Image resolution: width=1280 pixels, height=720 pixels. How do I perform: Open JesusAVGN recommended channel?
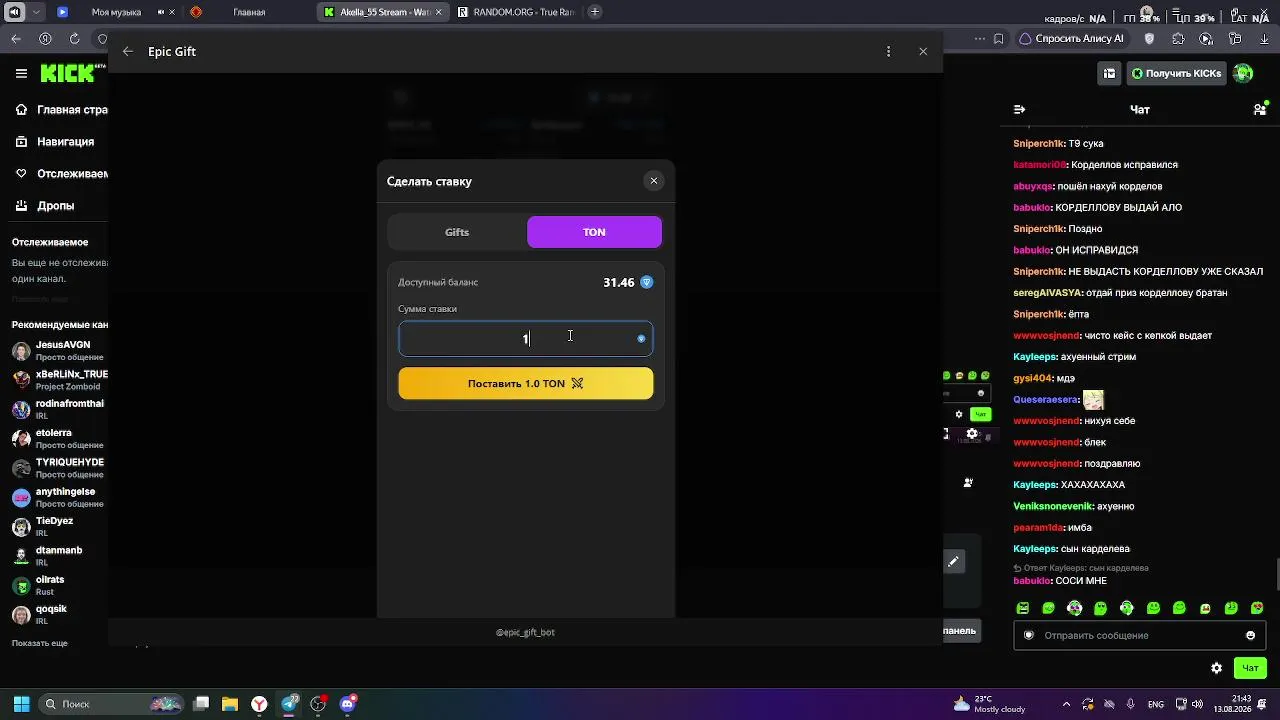point(58,351)
